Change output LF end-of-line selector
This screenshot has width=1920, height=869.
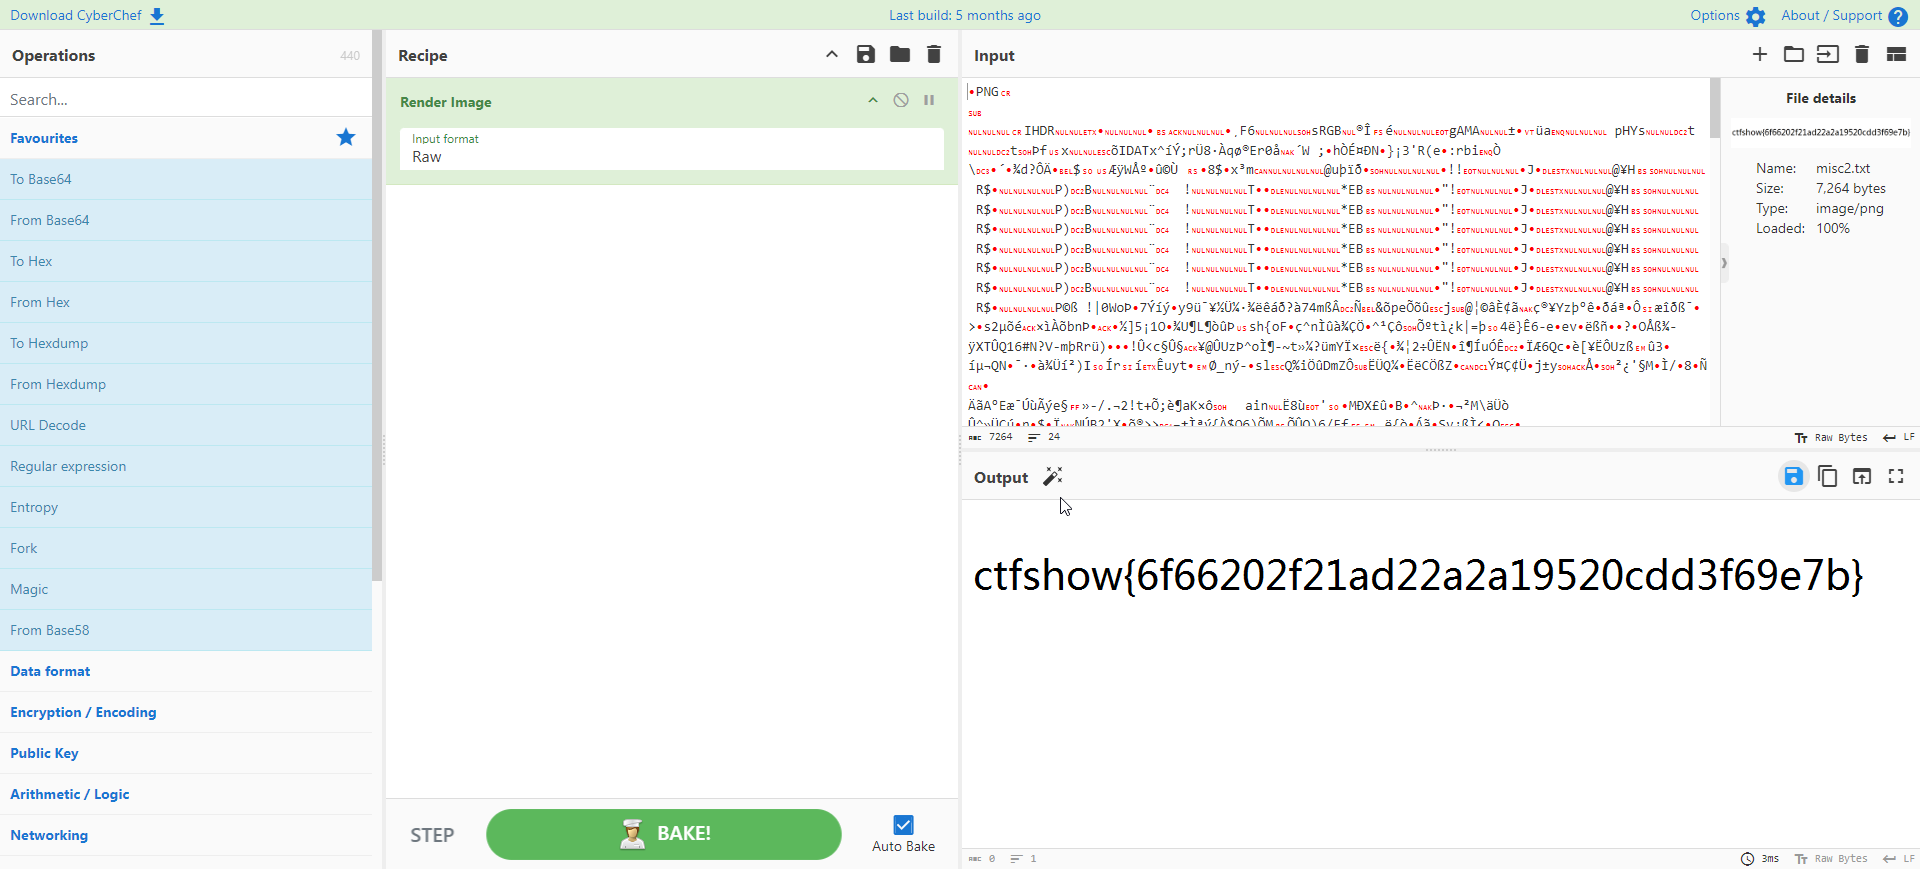click(1899, 859)
